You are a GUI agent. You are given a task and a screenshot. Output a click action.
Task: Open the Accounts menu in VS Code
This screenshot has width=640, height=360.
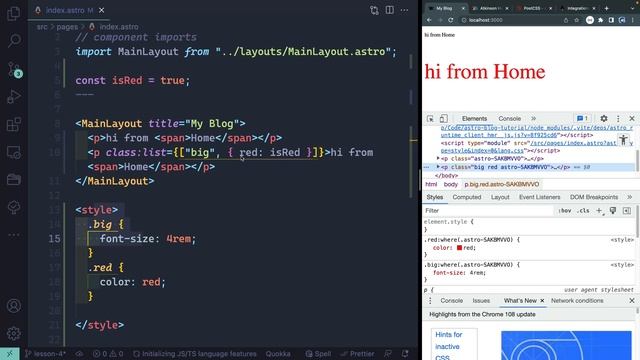click(14, 305)
